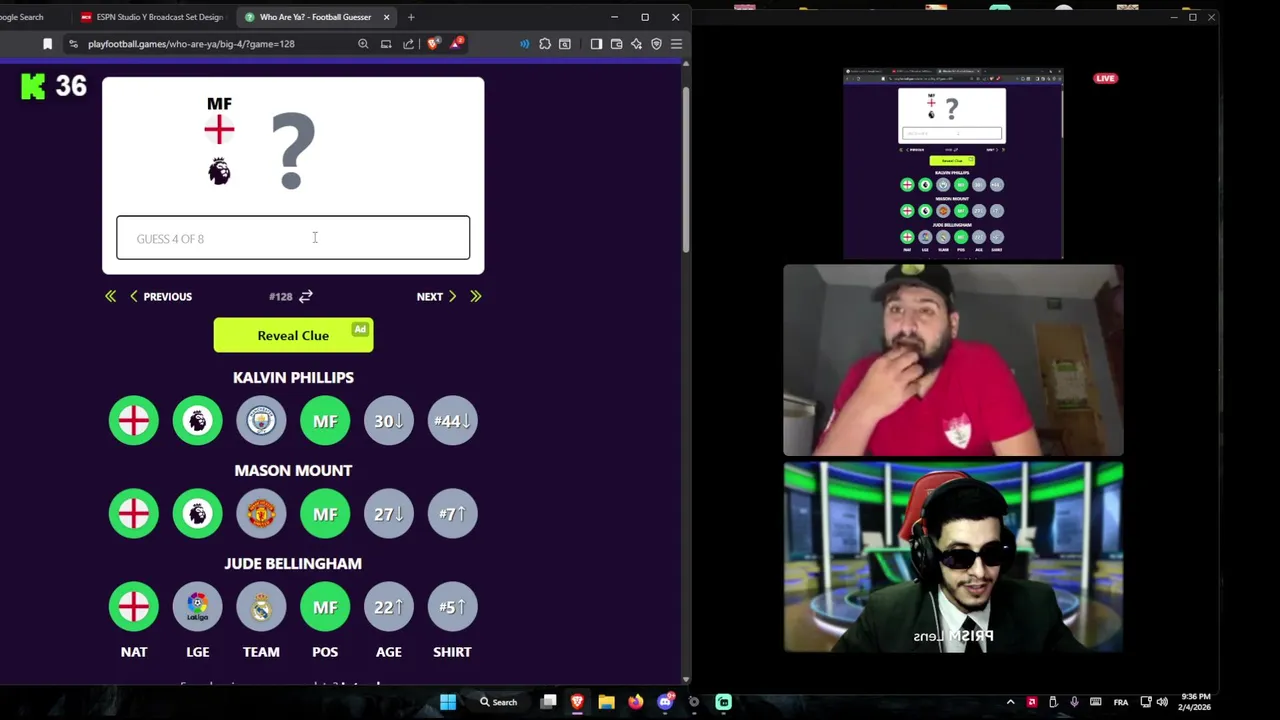Image resolution: width=1280 pixels, height=720 pixels.
Task: Click the Manchester City crest in Kalvin Phillips' row
Action: (261, 421)
